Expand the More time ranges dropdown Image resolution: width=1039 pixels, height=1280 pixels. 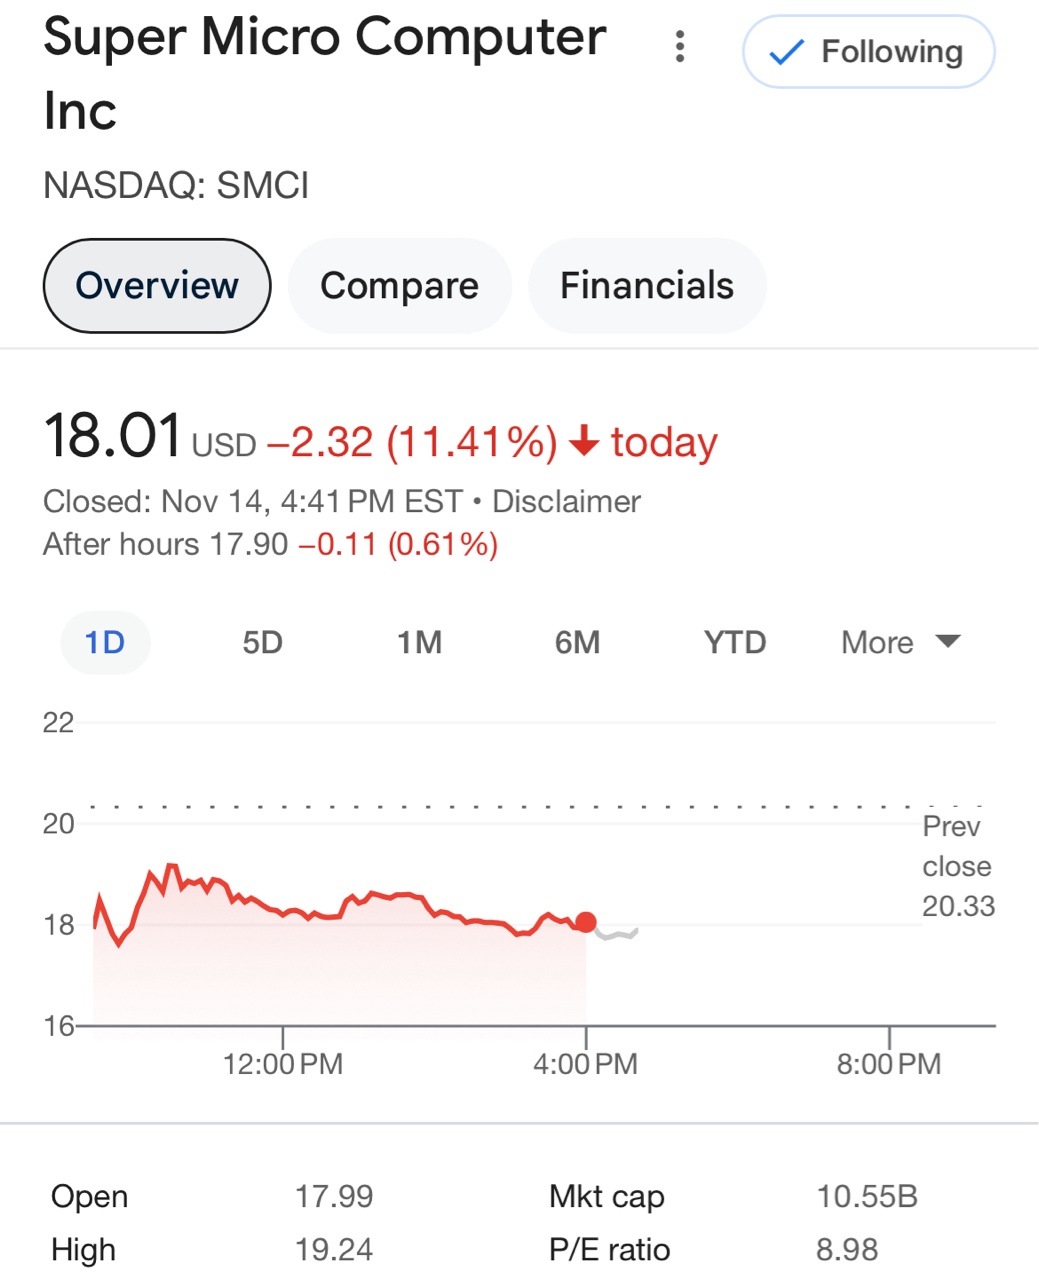tap(878, 642)
